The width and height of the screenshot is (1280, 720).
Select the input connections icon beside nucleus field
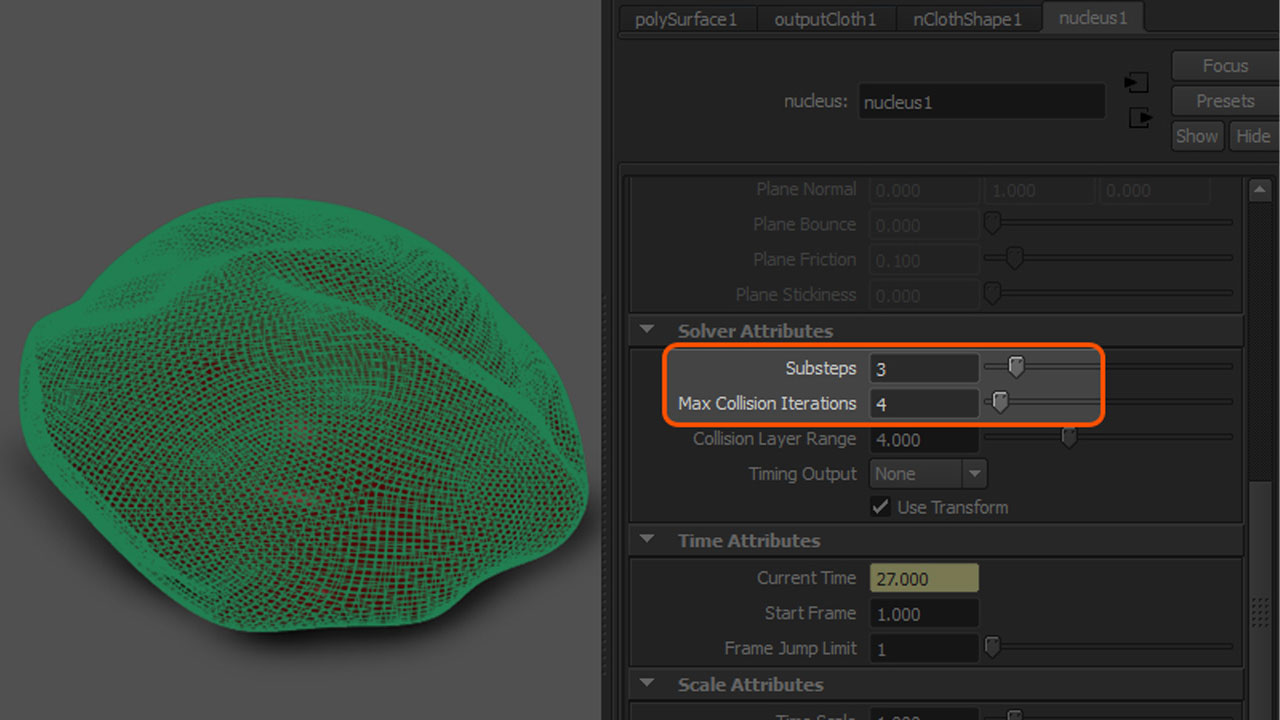click(1137, 83)
